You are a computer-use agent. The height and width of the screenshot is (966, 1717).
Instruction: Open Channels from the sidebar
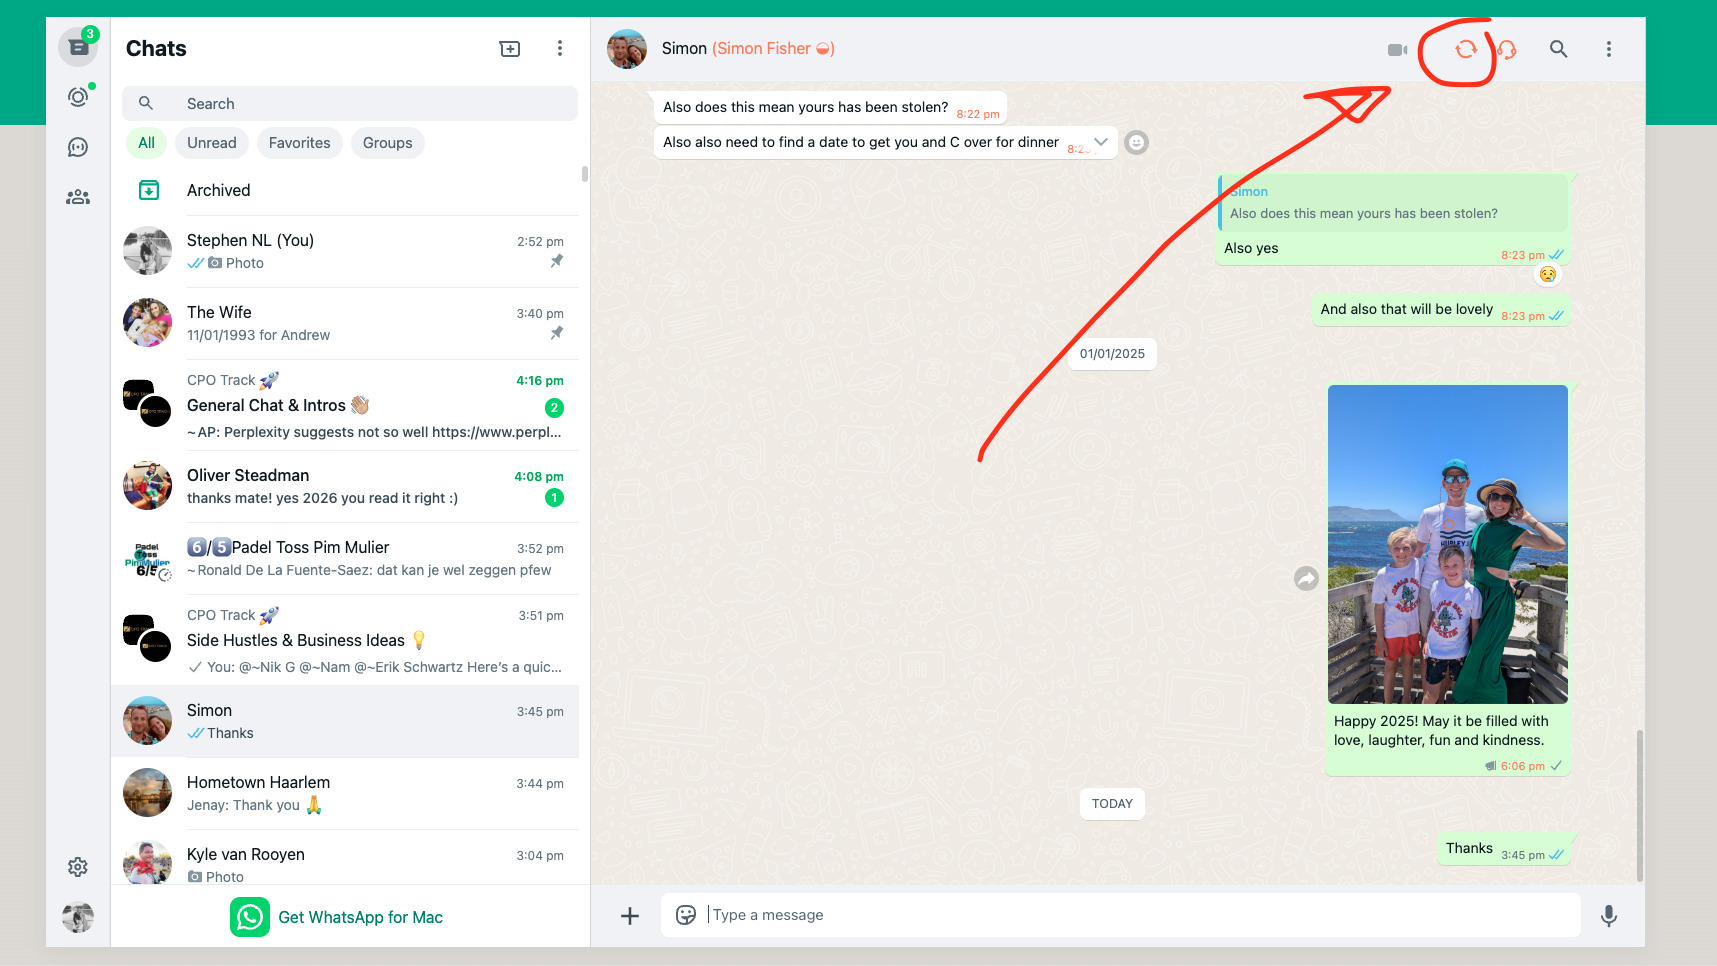click(x=78, y=147)
